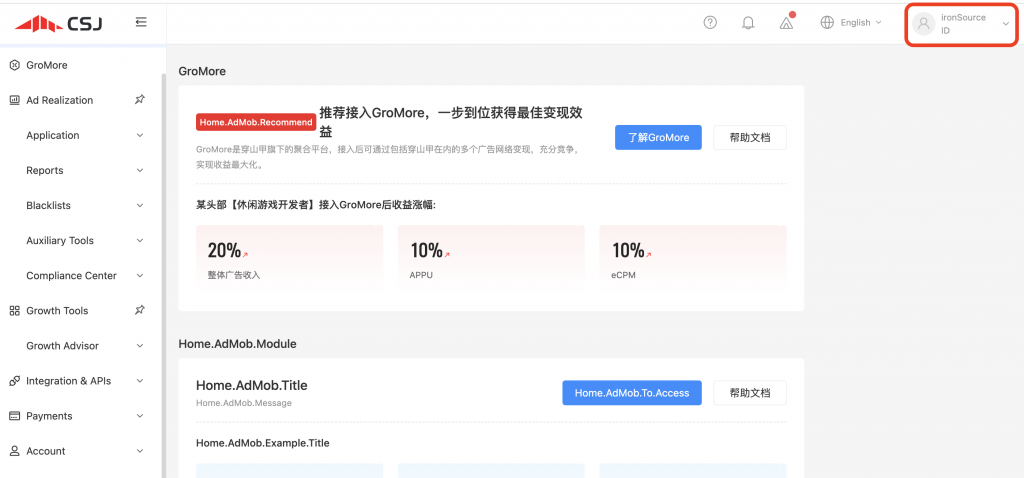Collapse the sidebar with the menu toggle icon
The height and width of the screenshot is (478, 1024).
point(141,22)
